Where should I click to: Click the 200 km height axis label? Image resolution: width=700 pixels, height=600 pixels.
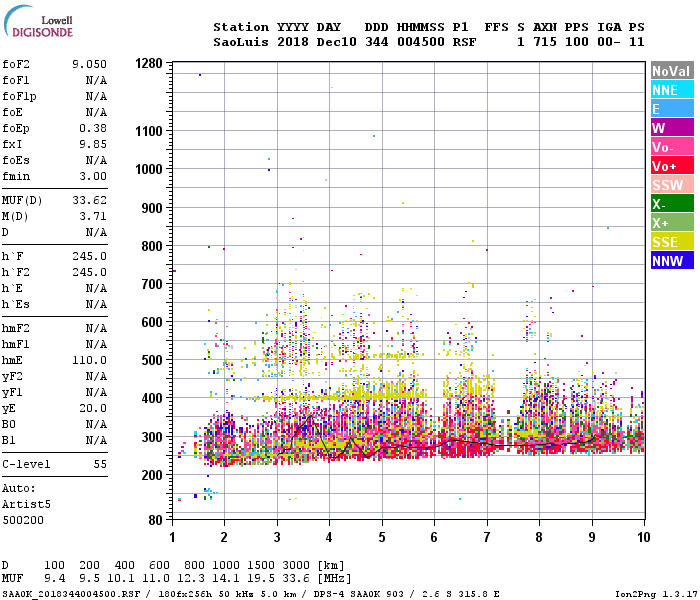152,475
